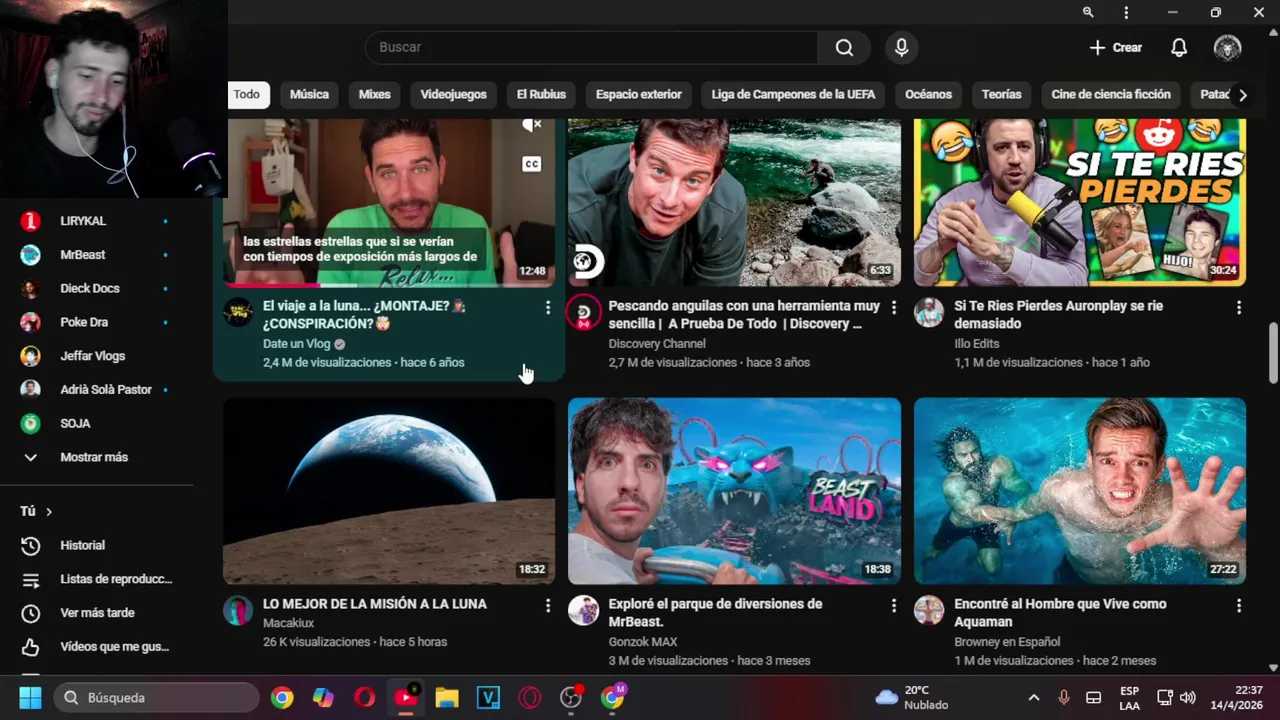Open the weather widget showing 20°C Nublado

[x=912, y=697]
